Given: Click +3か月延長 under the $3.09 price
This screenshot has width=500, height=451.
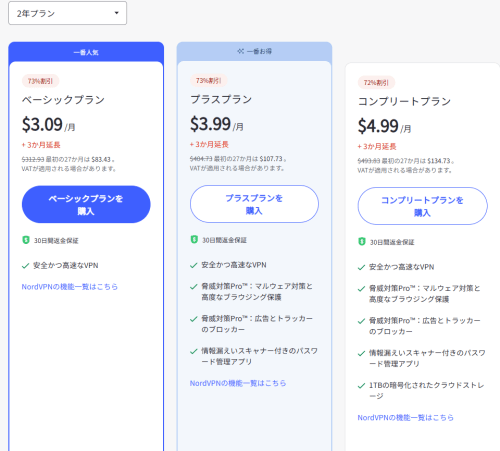Looking at the screenshot, I should pos(41,145).
